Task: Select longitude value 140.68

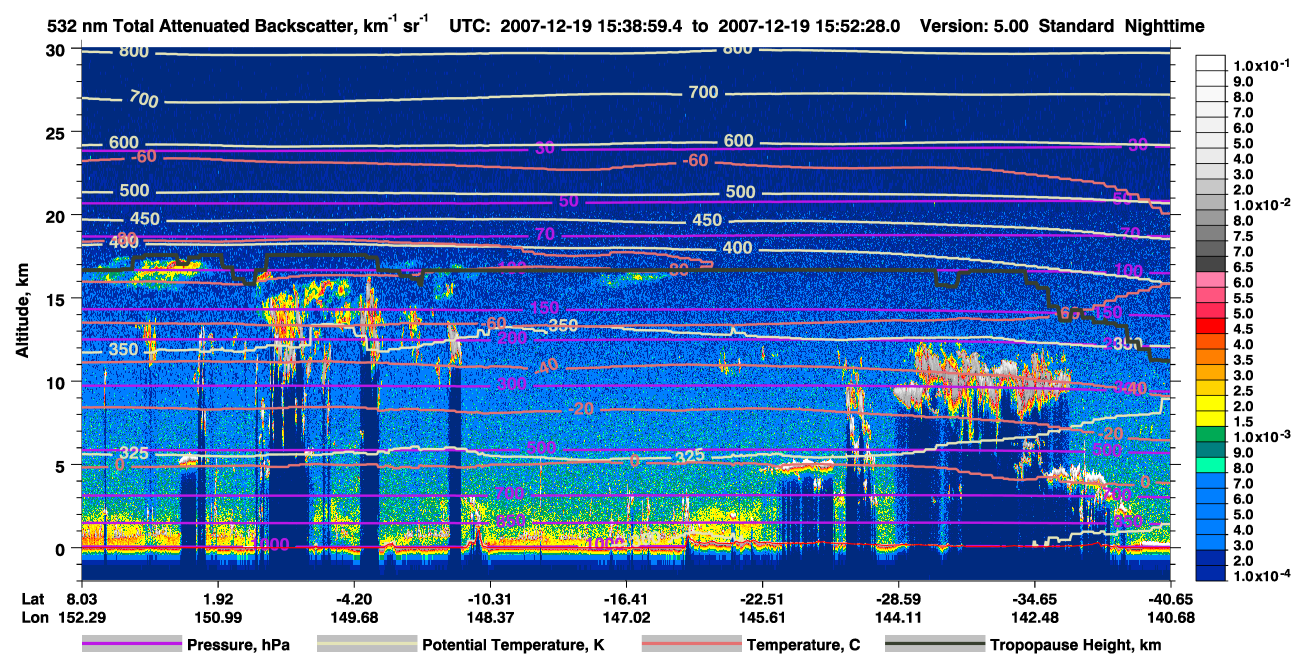Action: pyautogui.click(x=1170, y=617)
